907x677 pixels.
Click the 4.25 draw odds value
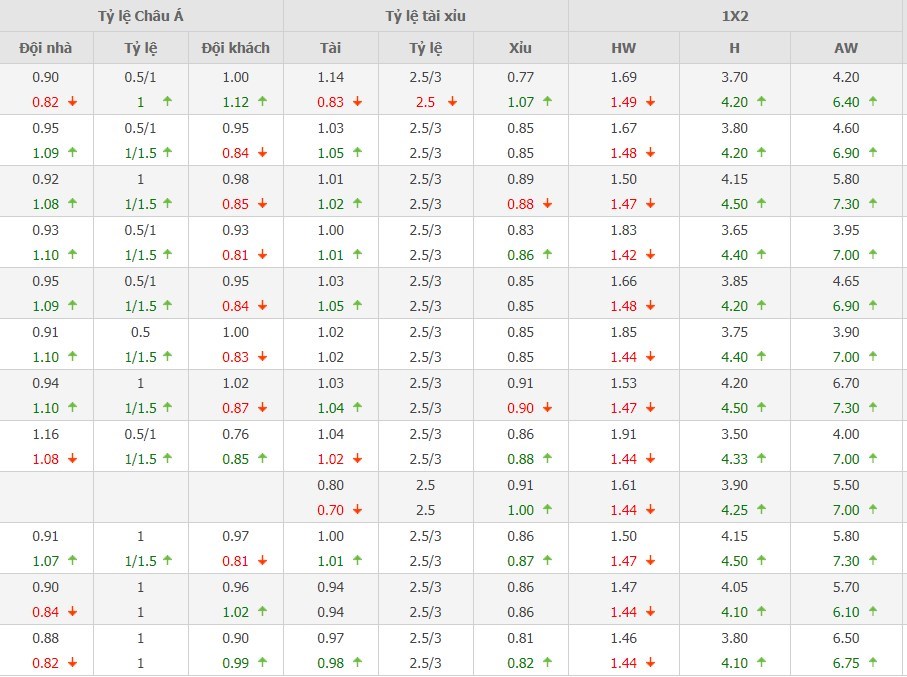[734, 509]
